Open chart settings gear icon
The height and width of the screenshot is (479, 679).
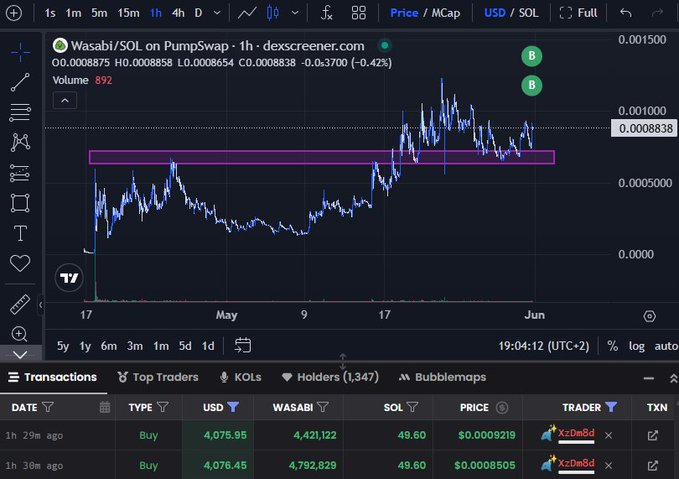(650, 316)
